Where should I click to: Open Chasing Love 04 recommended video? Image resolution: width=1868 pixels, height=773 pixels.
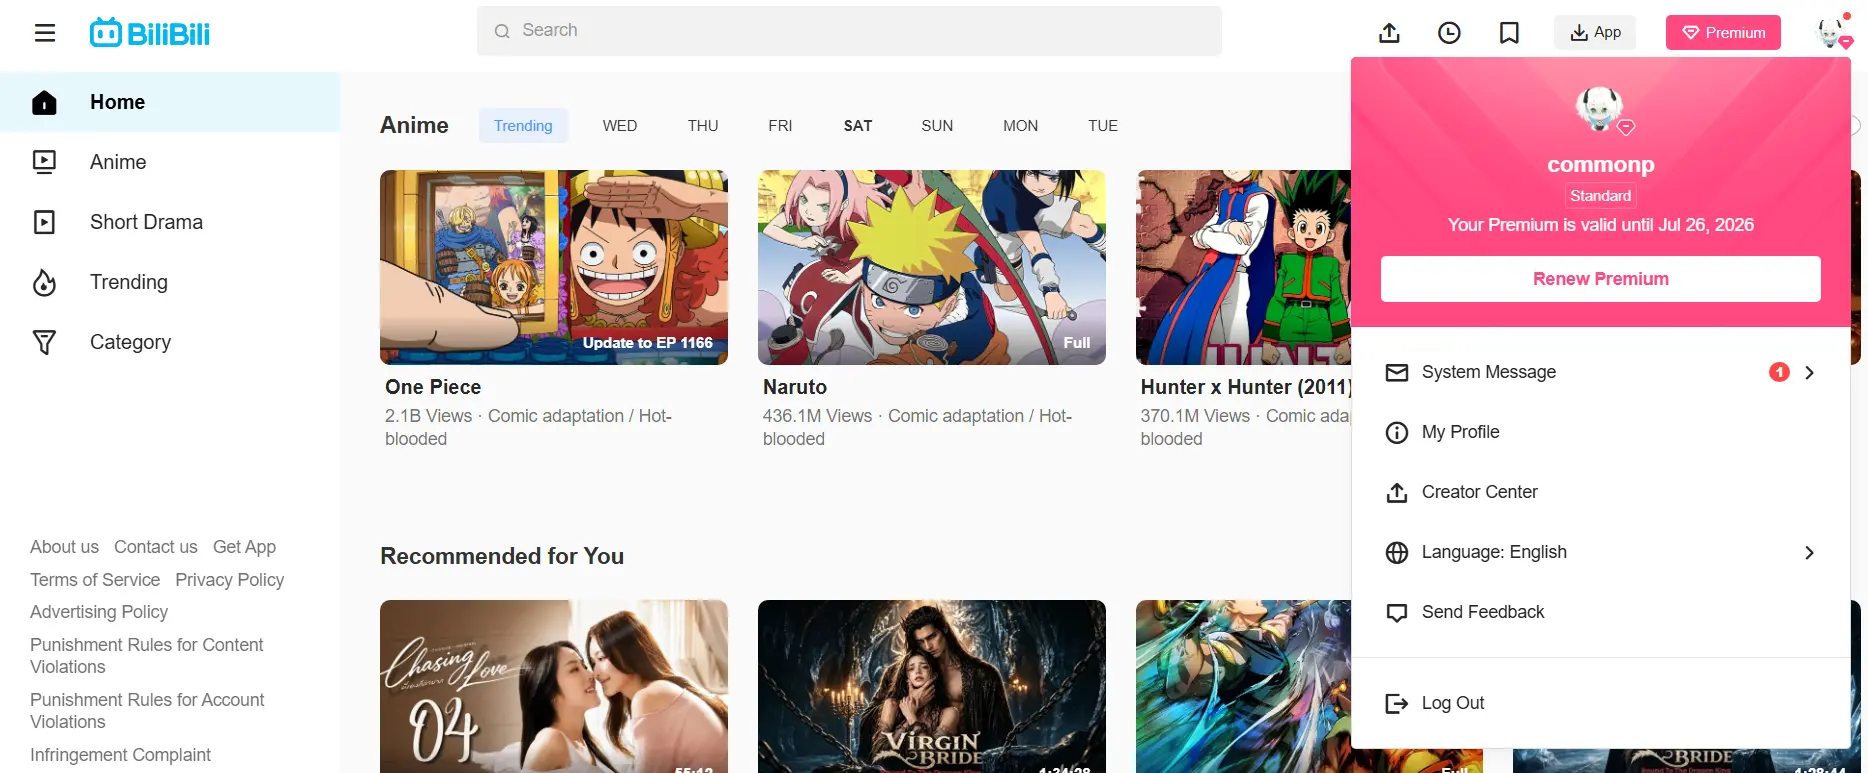coord(554,686)
